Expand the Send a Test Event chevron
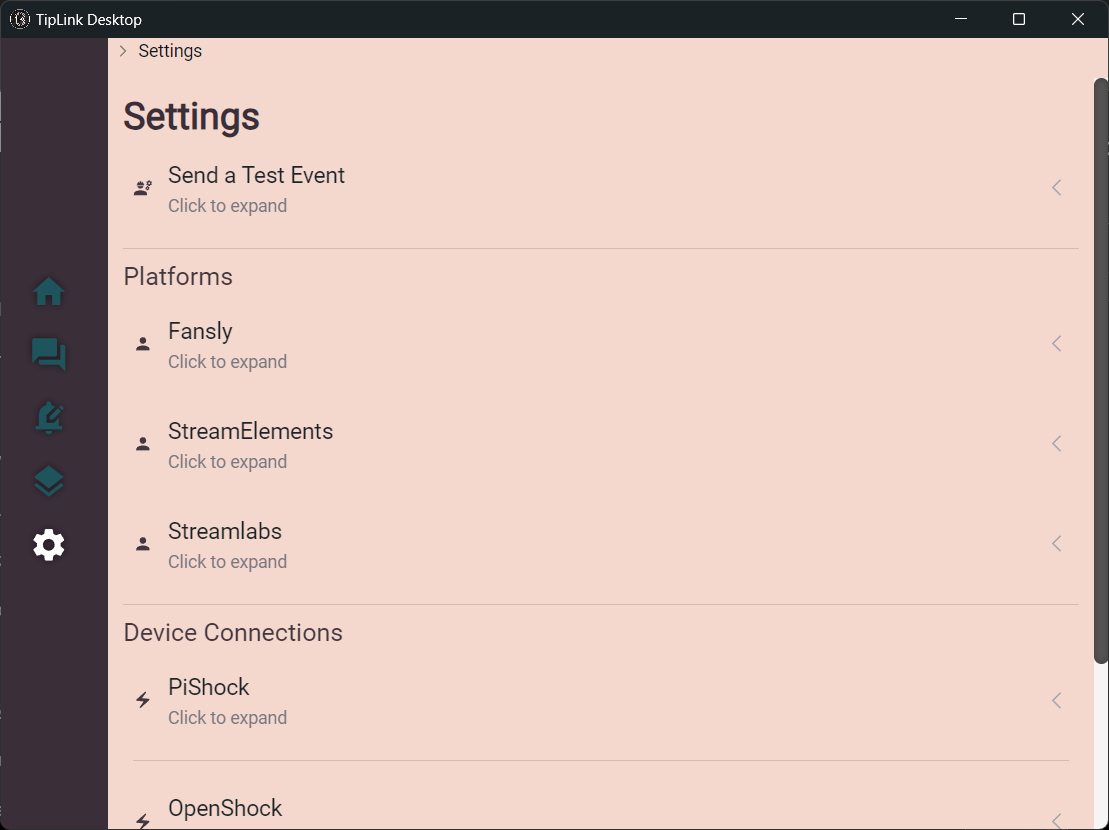Image resolution: width=1109 pixels, height=830 pixels. 1056,188
